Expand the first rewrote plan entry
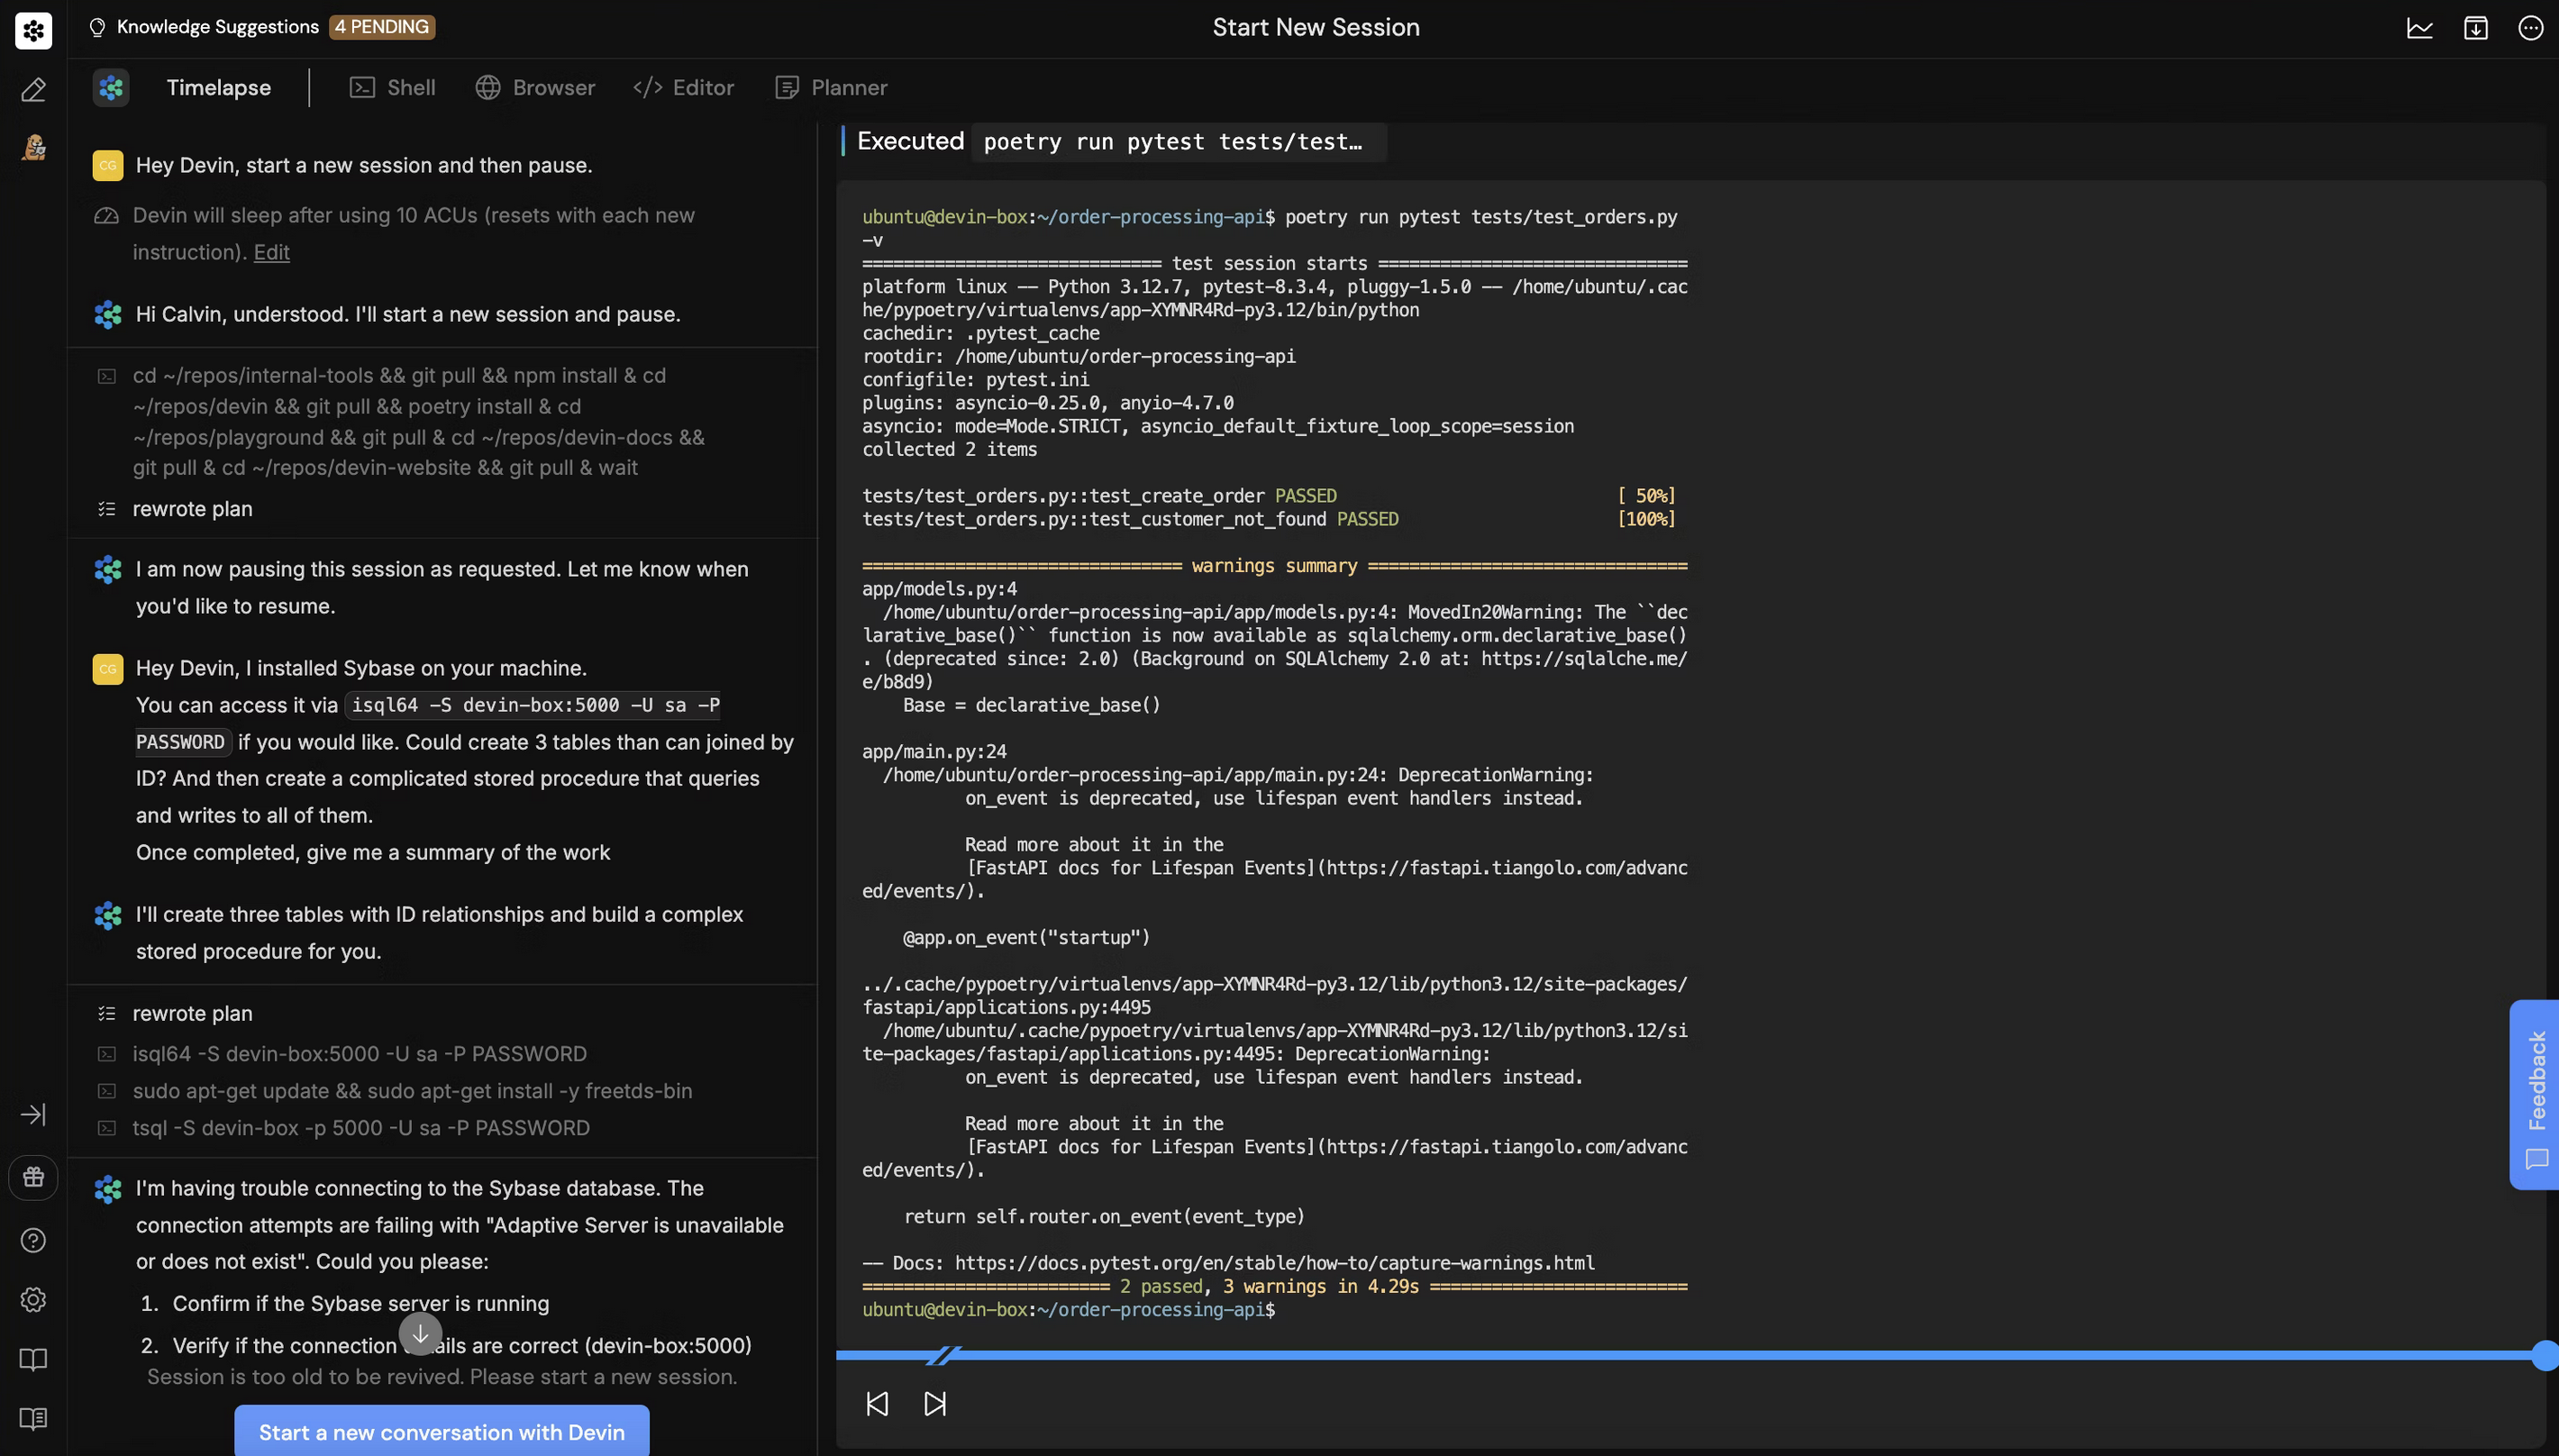 (192, 509)
